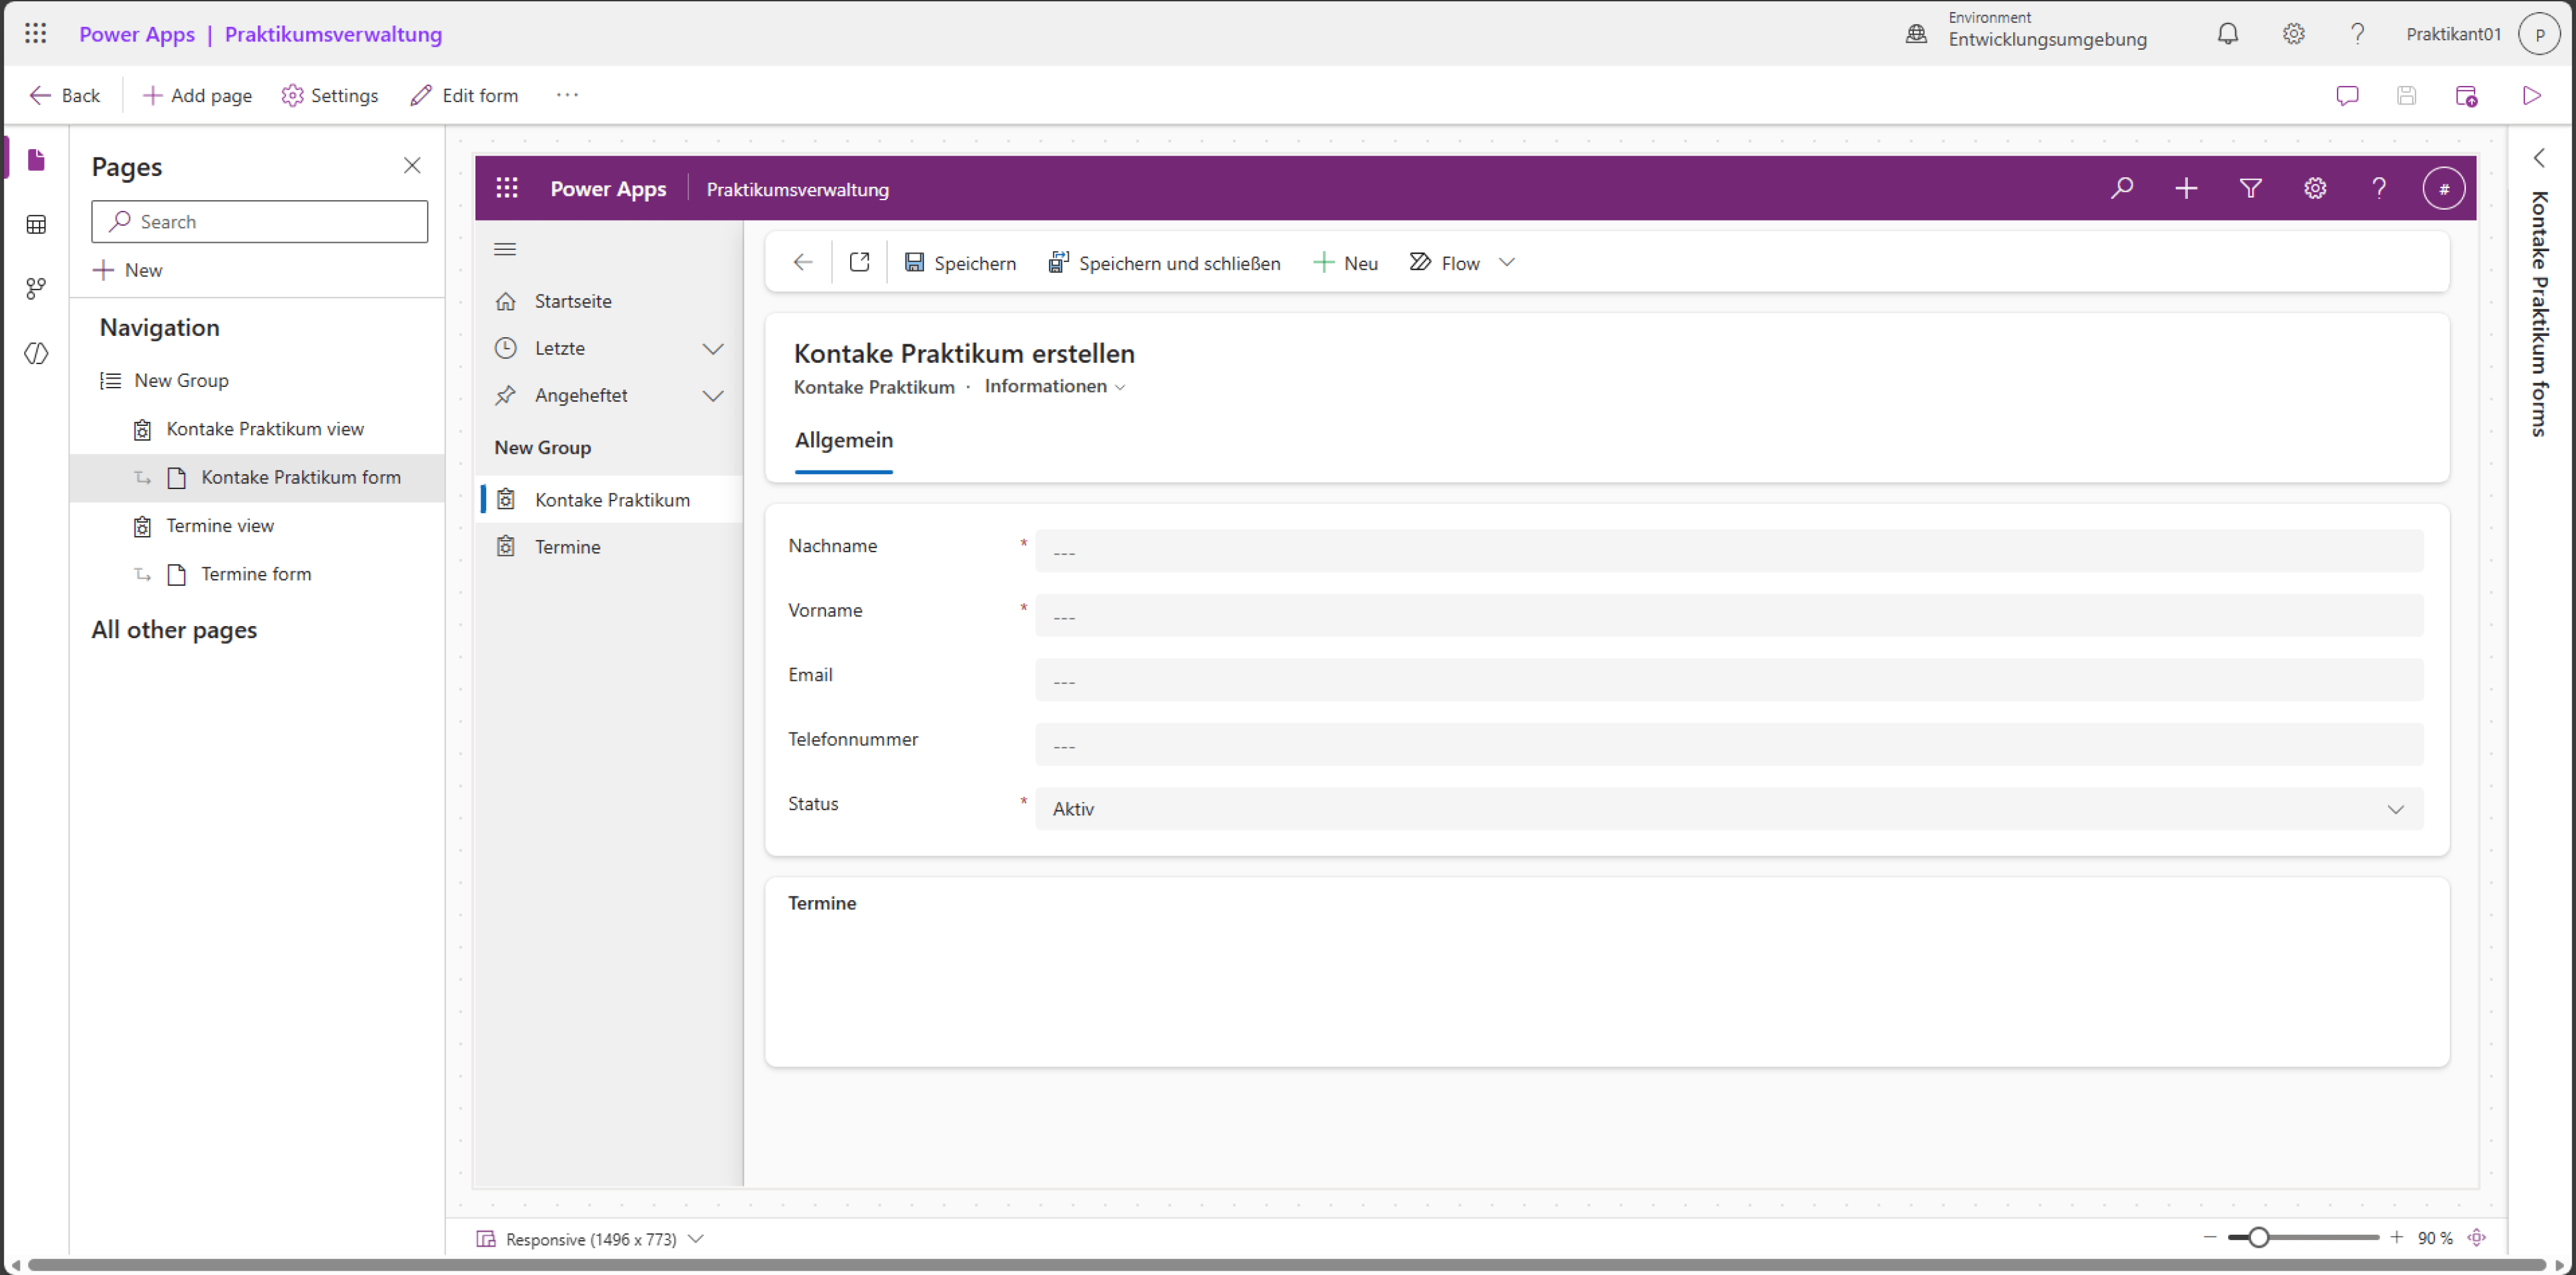
Task: Expand the Letzte section chevron
Action: (x=713, y=349)
